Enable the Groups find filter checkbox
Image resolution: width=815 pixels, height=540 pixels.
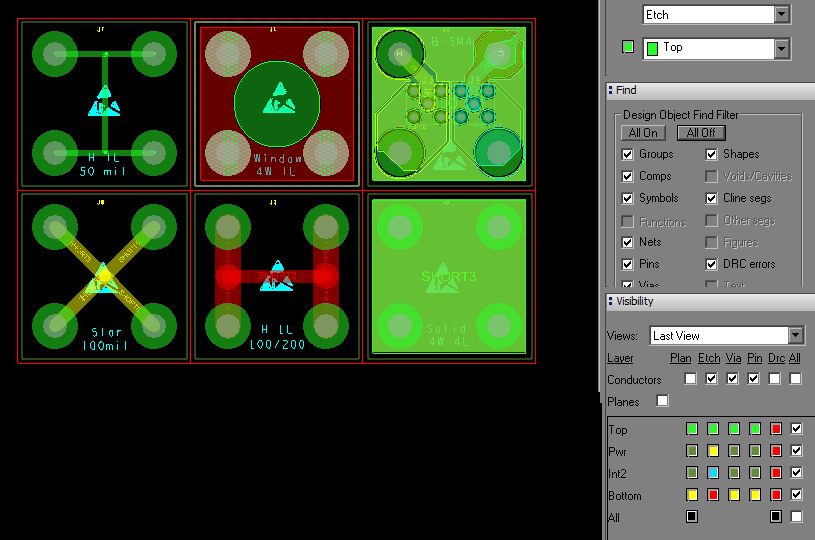[628, 154]
